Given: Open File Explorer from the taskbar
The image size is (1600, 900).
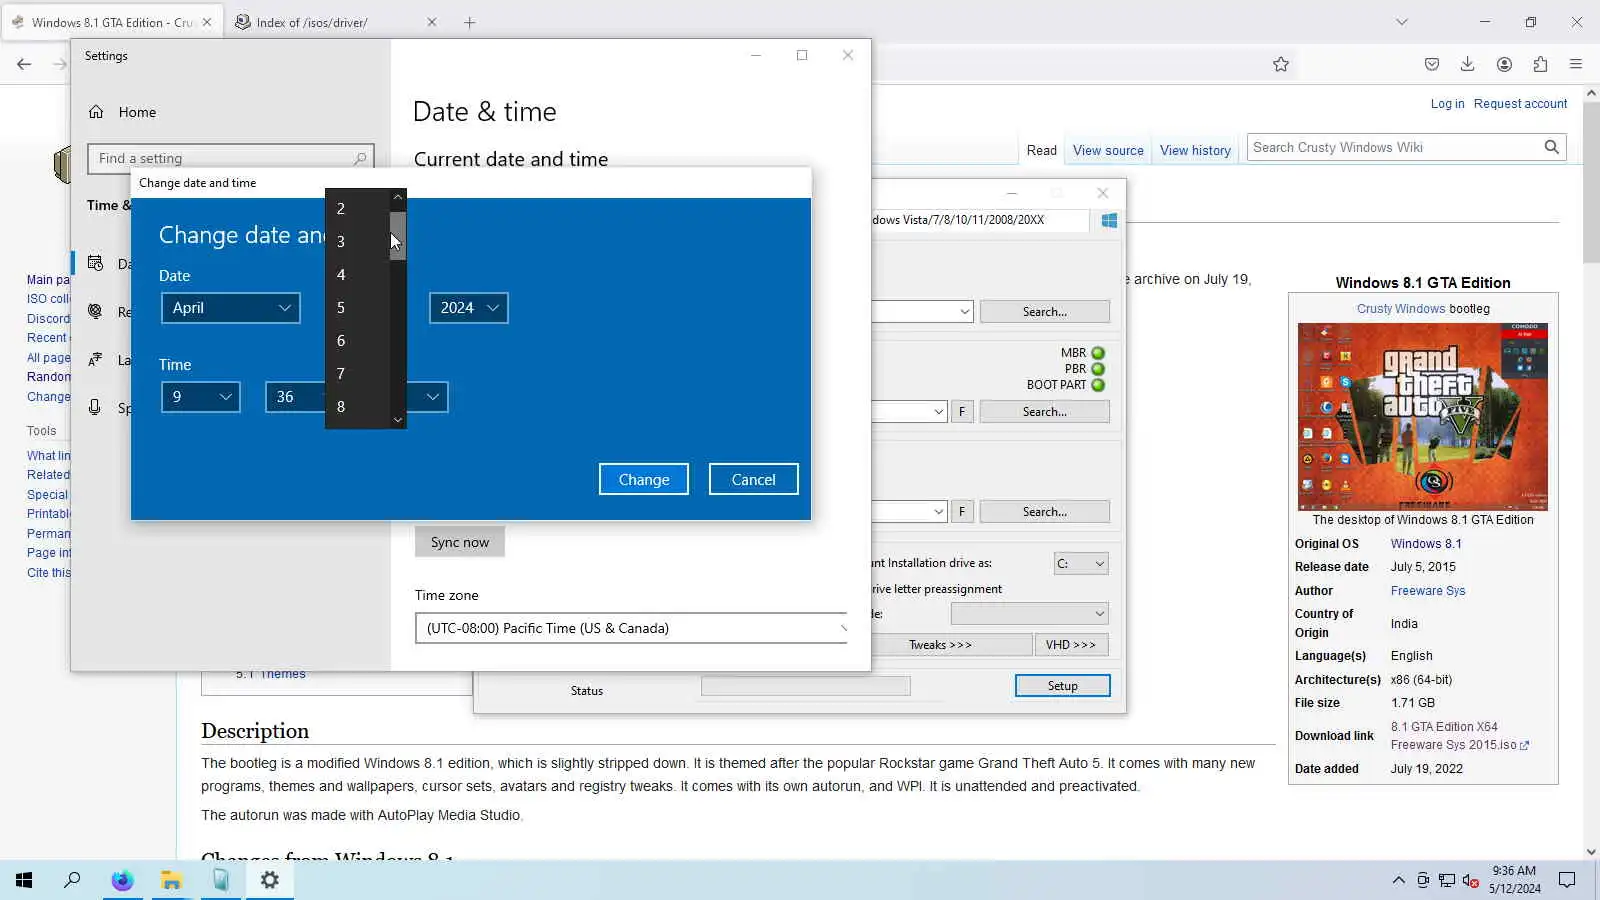Looking at the screenshot, I should pyautogui.click(x=171, y=880).
